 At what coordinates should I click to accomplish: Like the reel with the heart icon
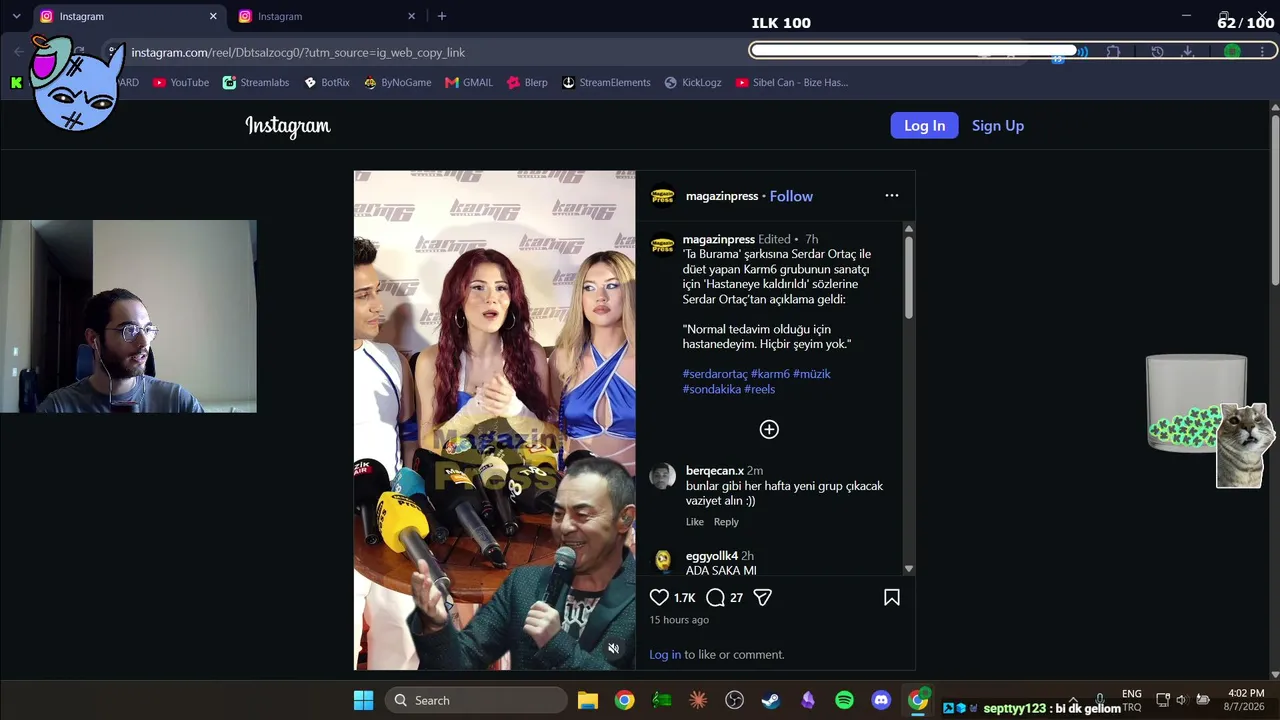point(659,597)
